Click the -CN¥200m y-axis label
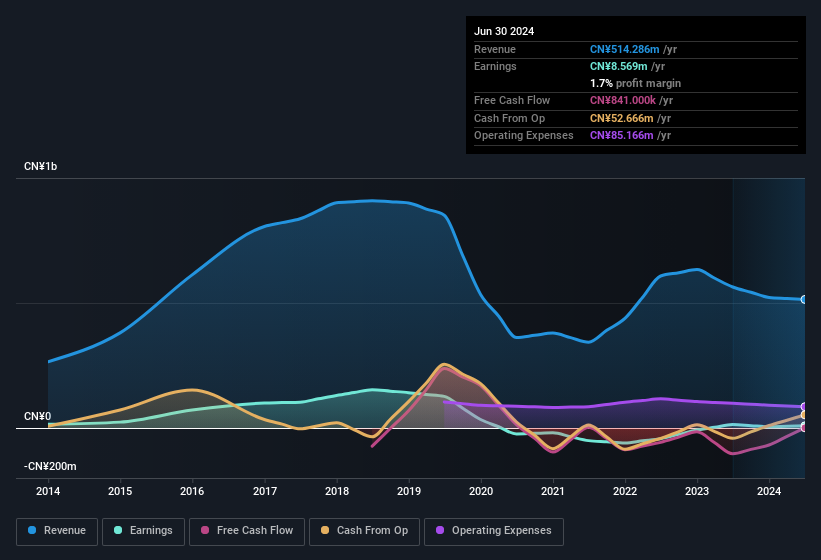 50,466
